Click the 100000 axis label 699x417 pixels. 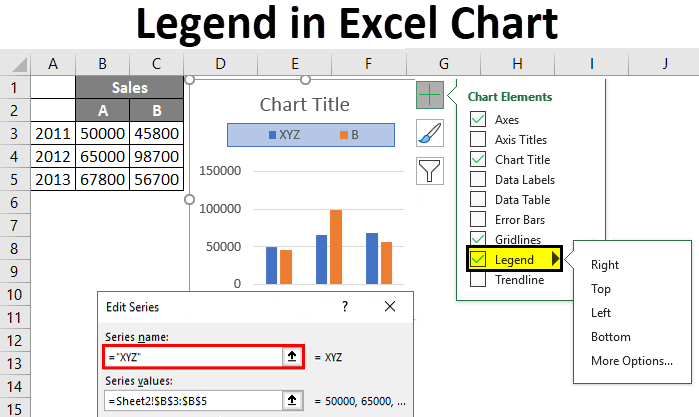click(x=220, y=209)
